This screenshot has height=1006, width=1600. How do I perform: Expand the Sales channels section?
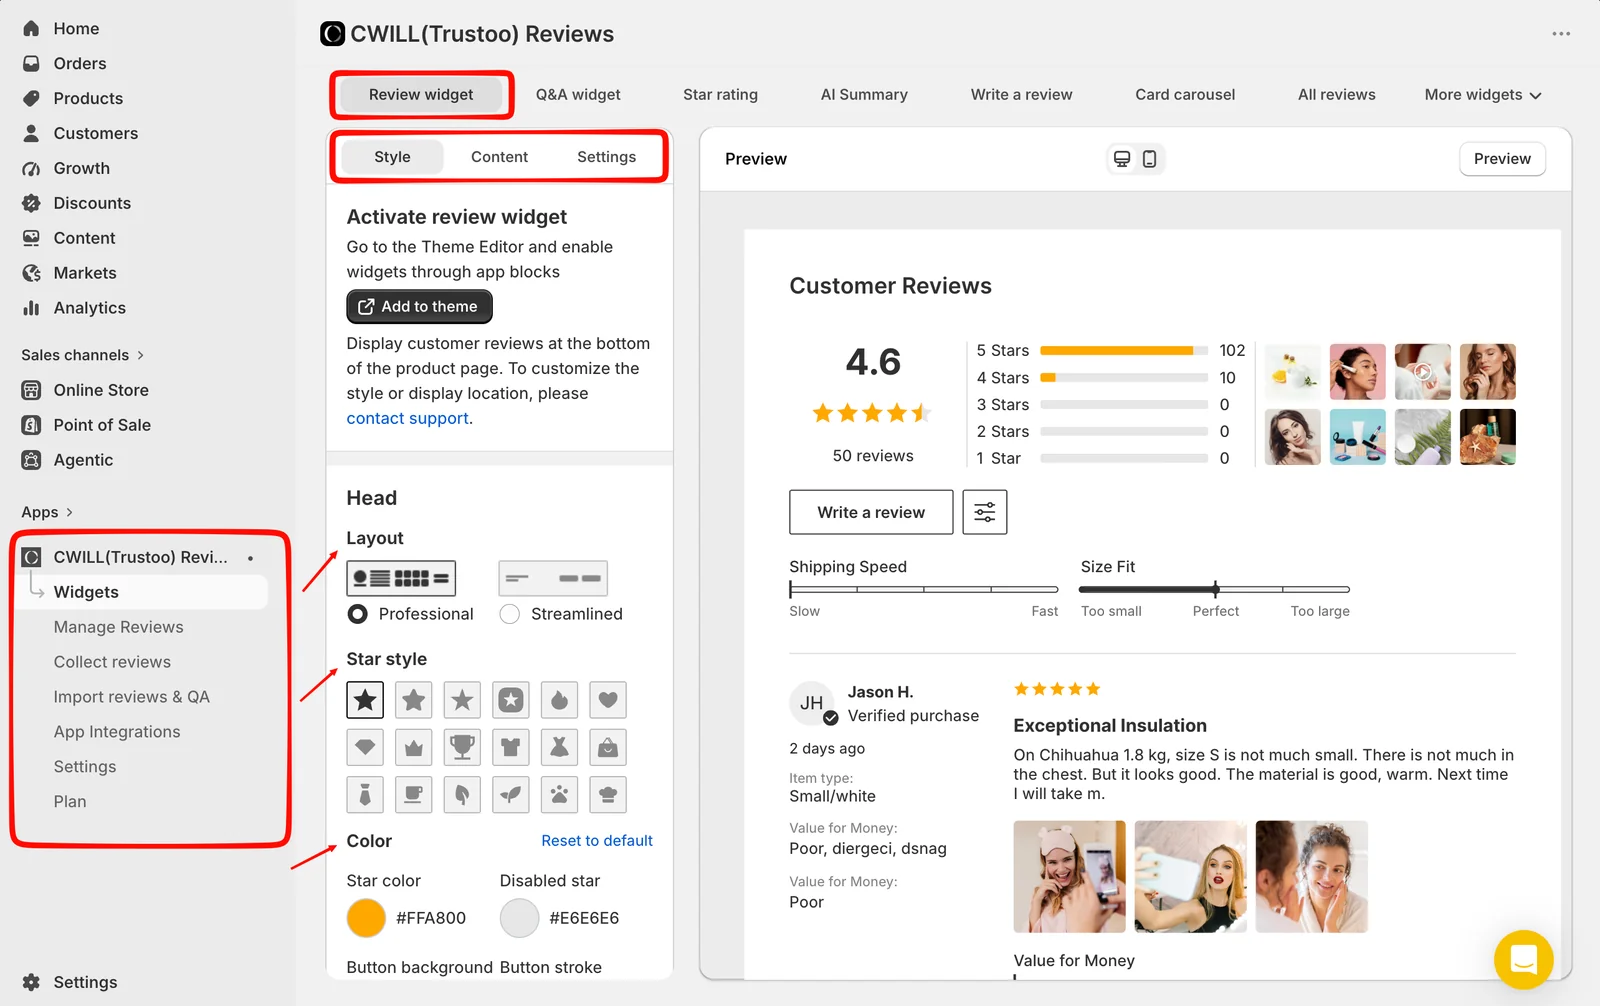coord(83,355)
